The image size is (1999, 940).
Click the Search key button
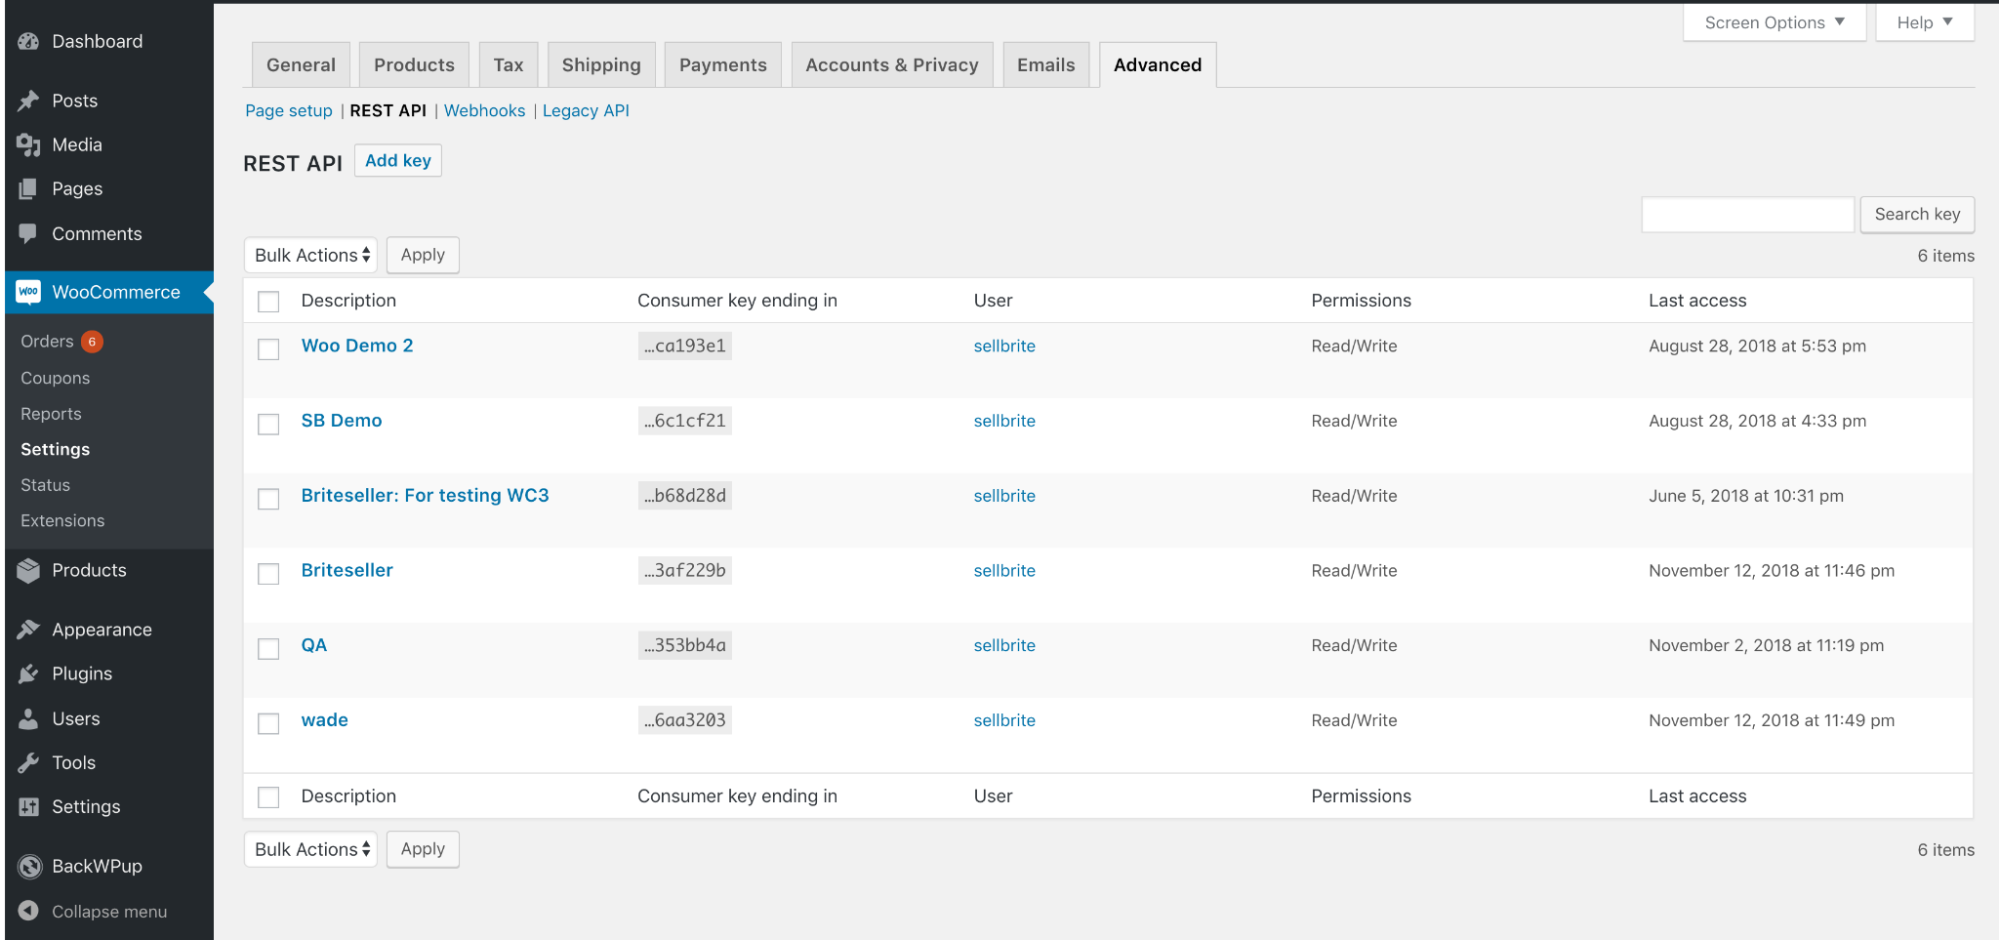[x=1917, y=214]
